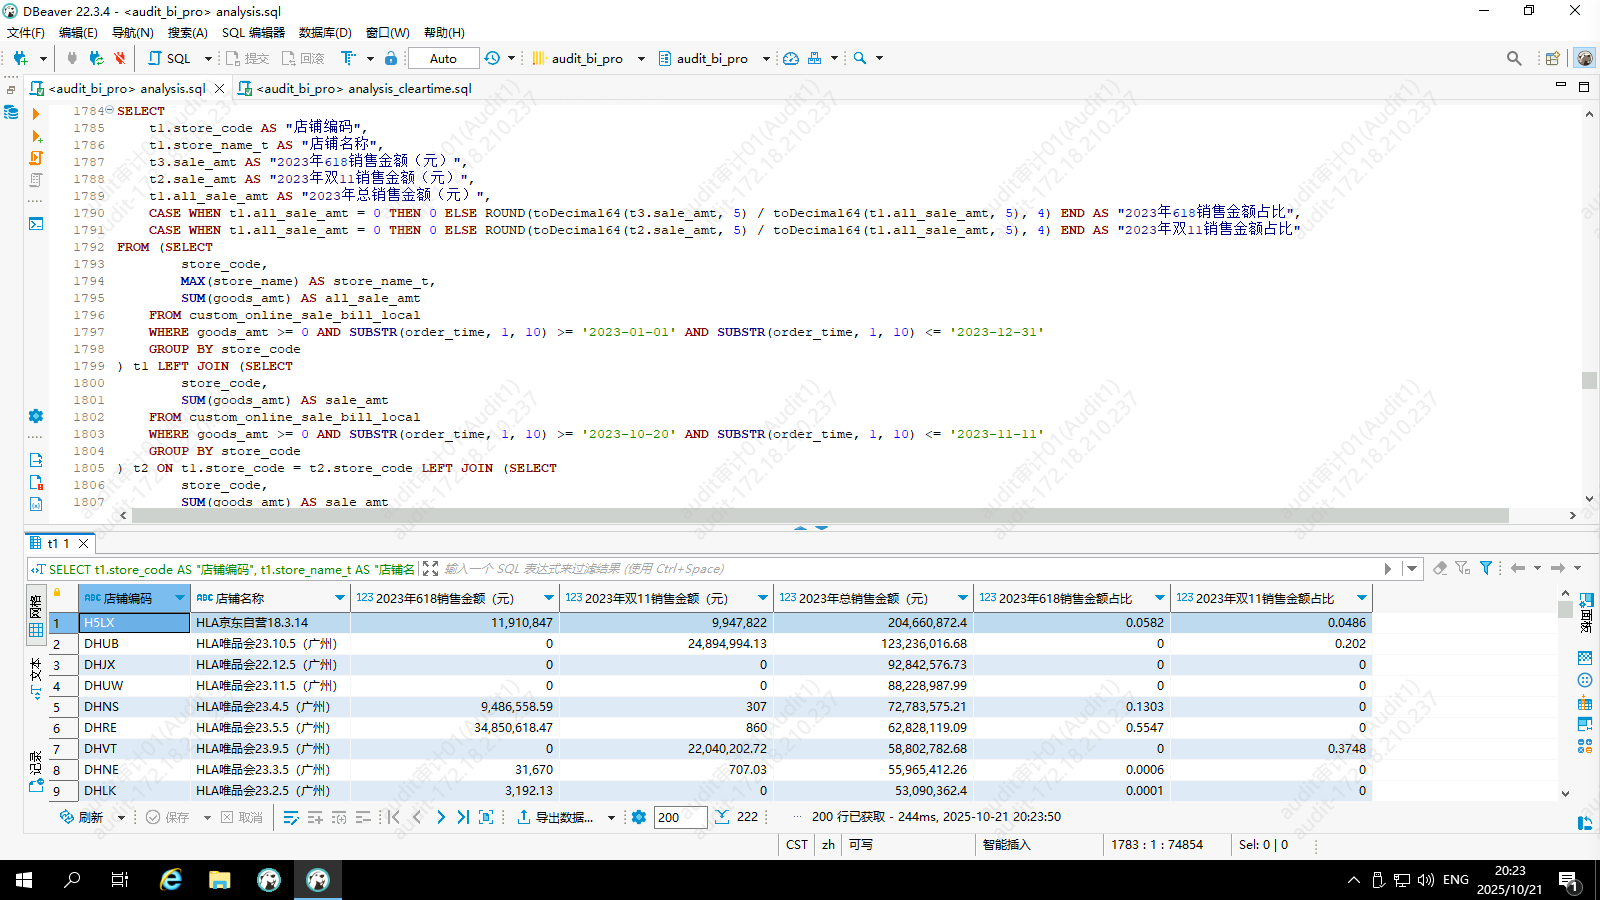Click the new database connection icon

(20, 58)
